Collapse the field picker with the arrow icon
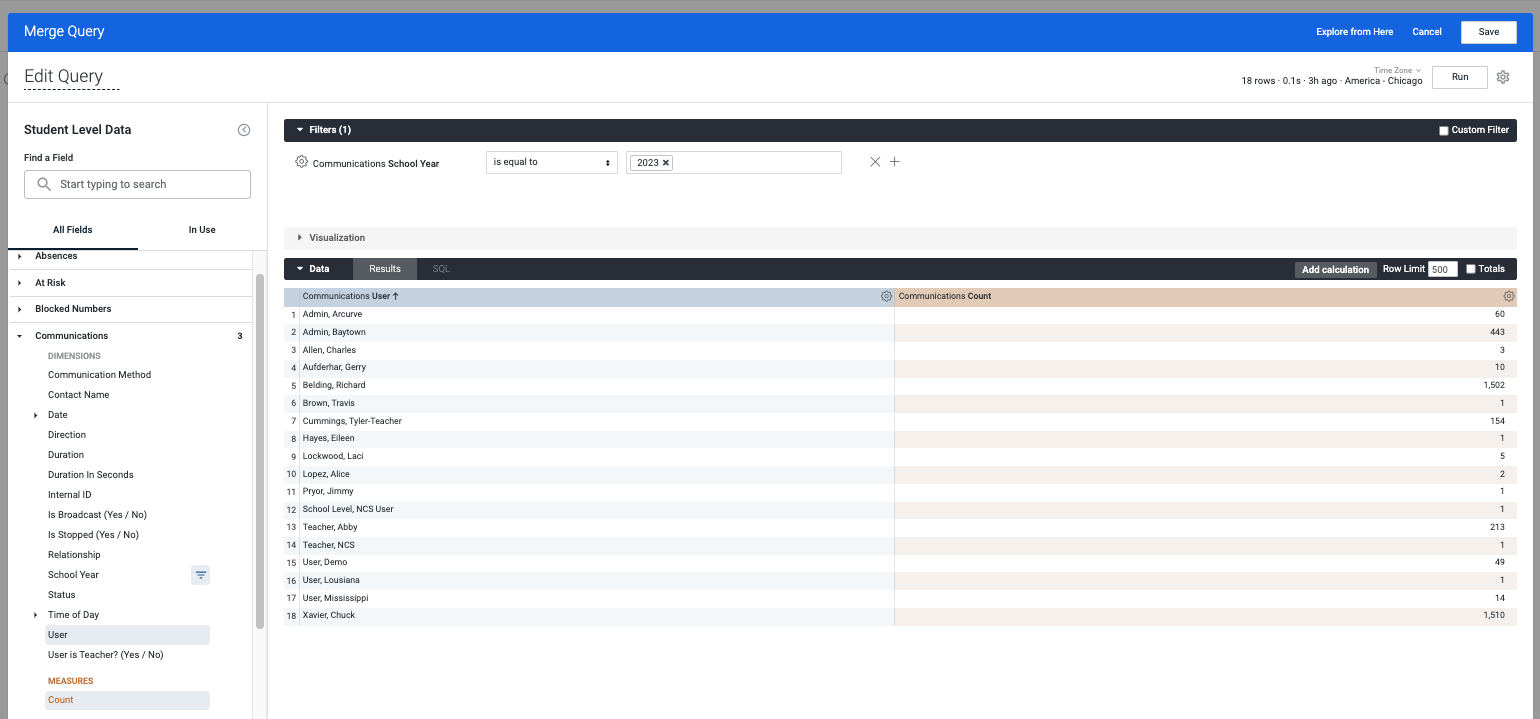This screenshot has width=1540, height=719. click(244, 130)
